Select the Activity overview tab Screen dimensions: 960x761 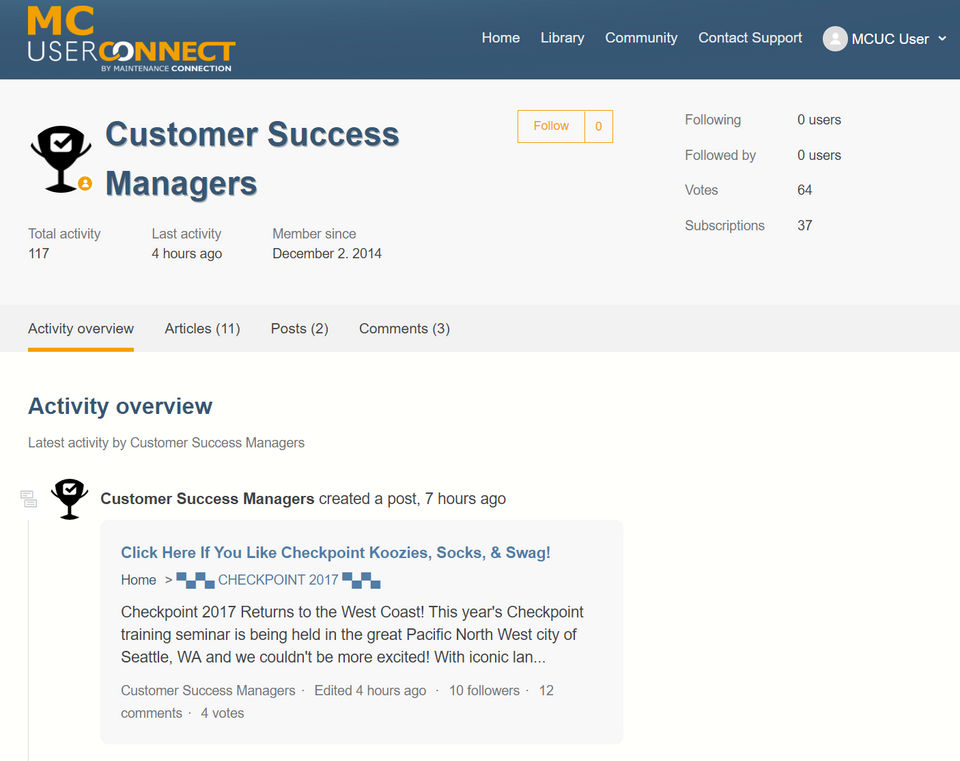[x=81, y=329]
